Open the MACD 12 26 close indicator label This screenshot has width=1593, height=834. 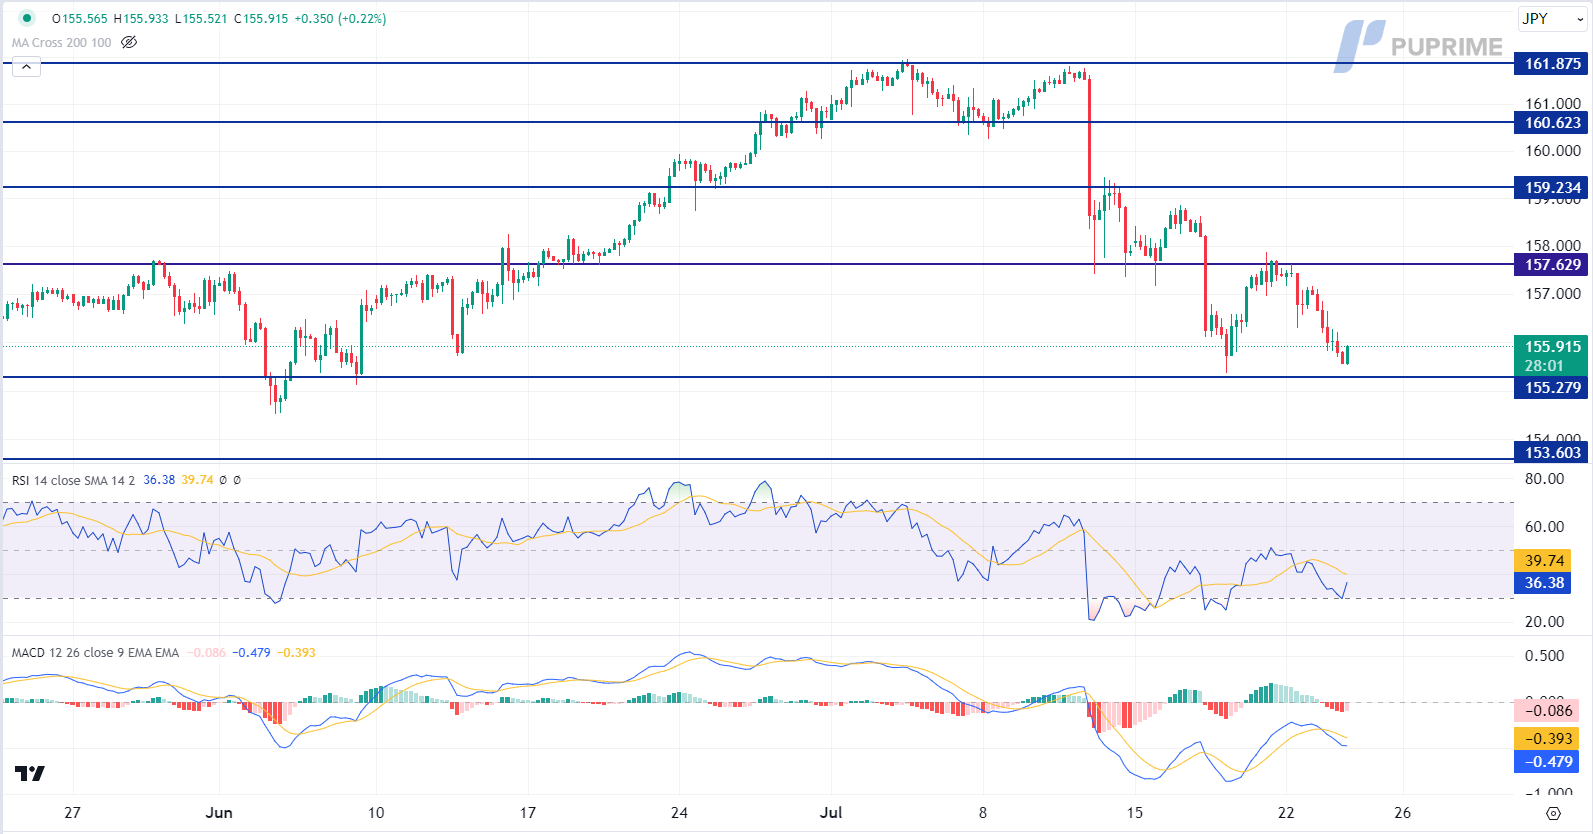click(x=95, y=652)
